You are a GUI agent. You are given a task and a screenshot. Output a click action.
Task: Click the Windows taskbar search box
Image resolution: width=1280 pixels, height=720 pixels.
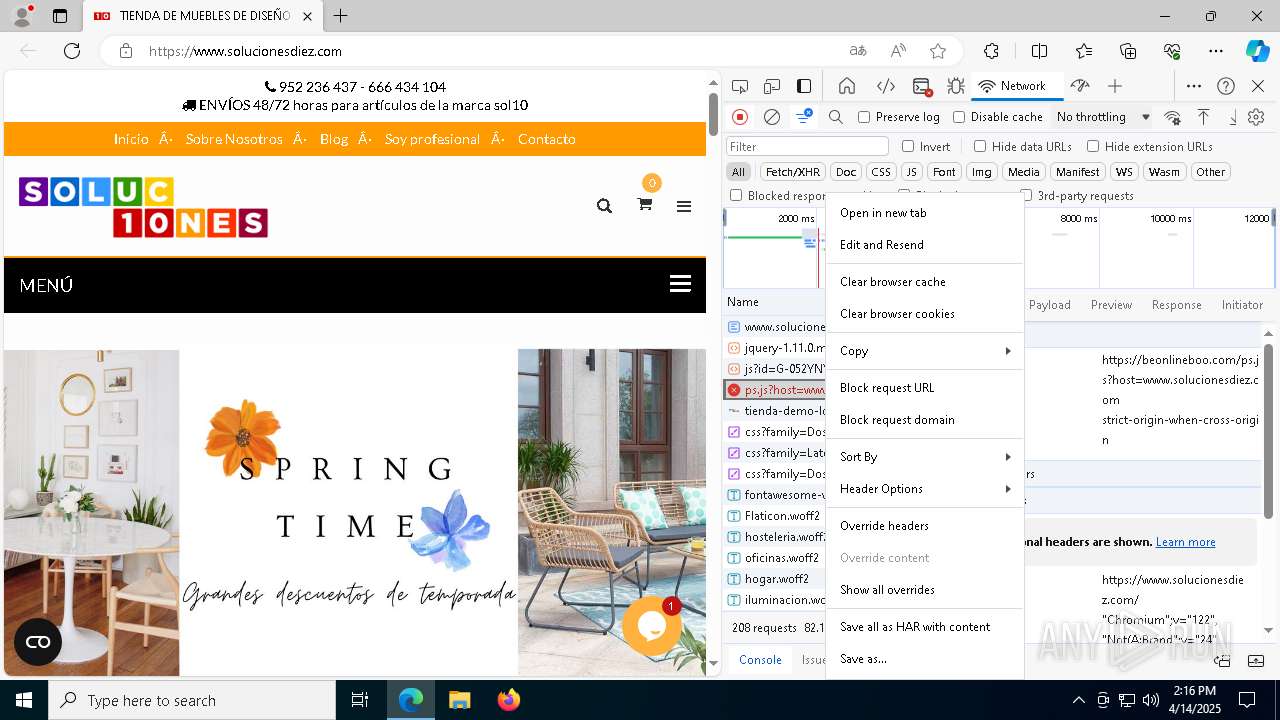(x=192, y=700)
